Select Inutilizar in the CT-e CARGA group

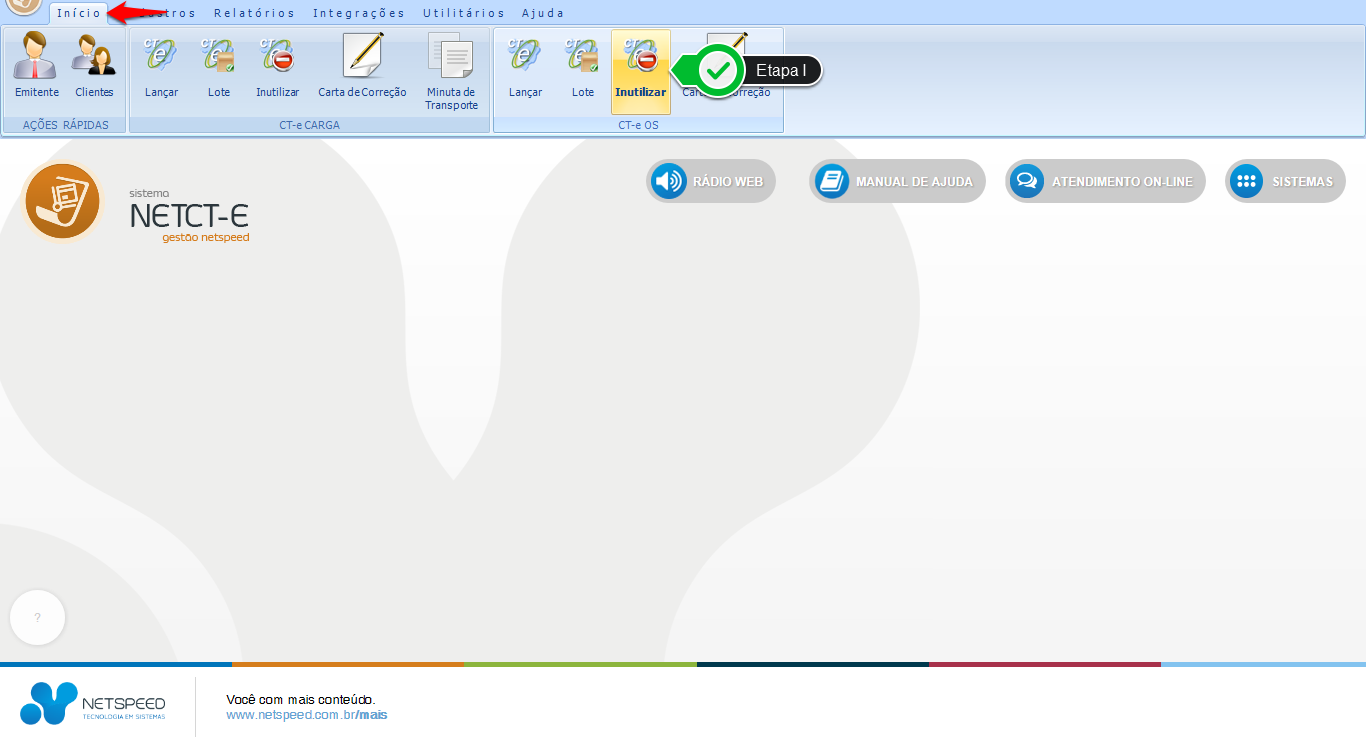(277, 65)
